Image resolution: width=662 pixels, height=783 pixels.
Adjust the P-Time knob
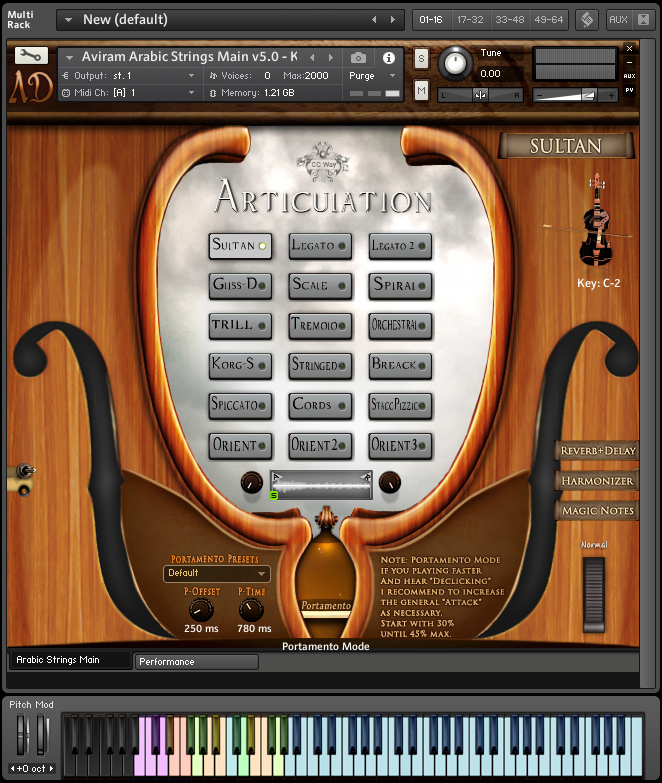pos(251,610)
